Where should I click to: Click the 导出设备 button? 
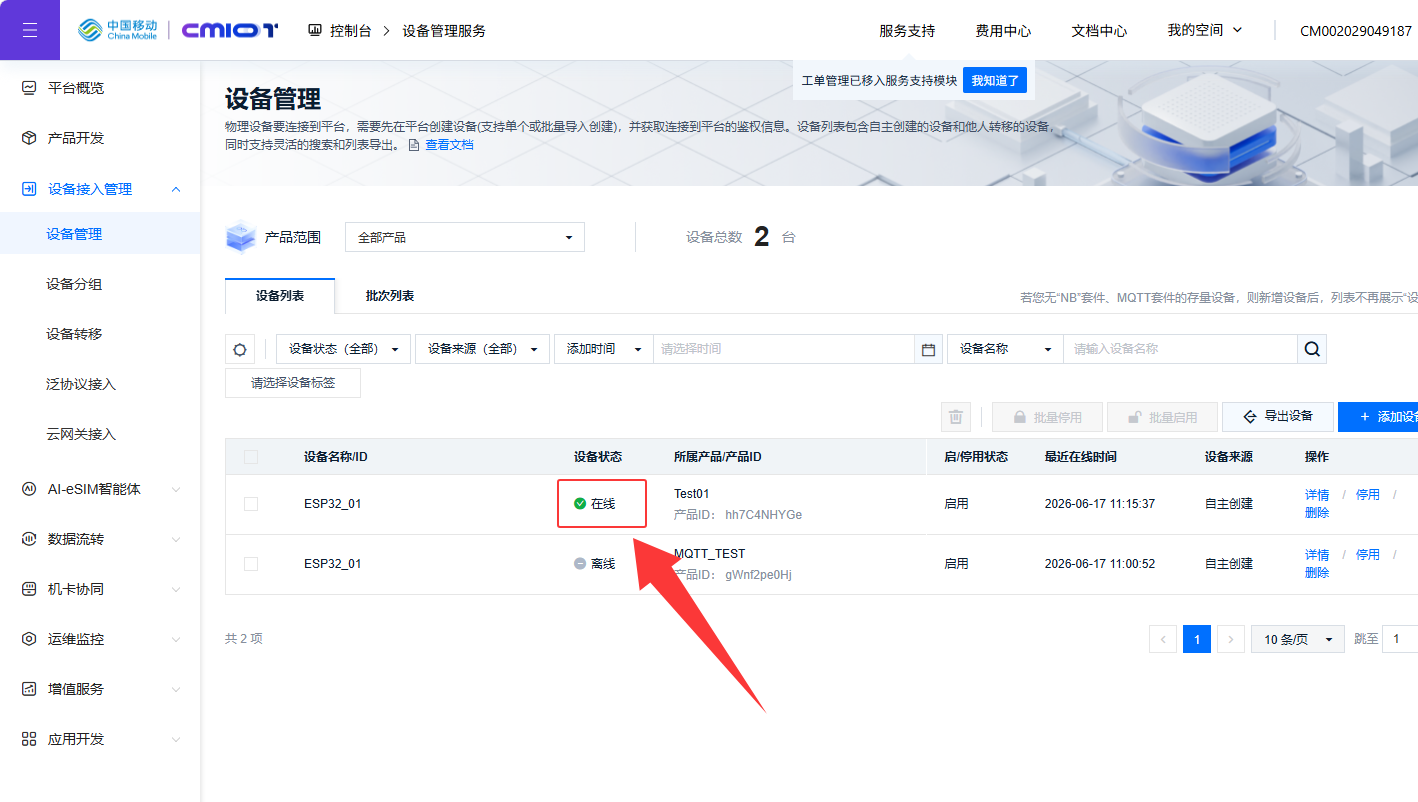pos(1278,417)
